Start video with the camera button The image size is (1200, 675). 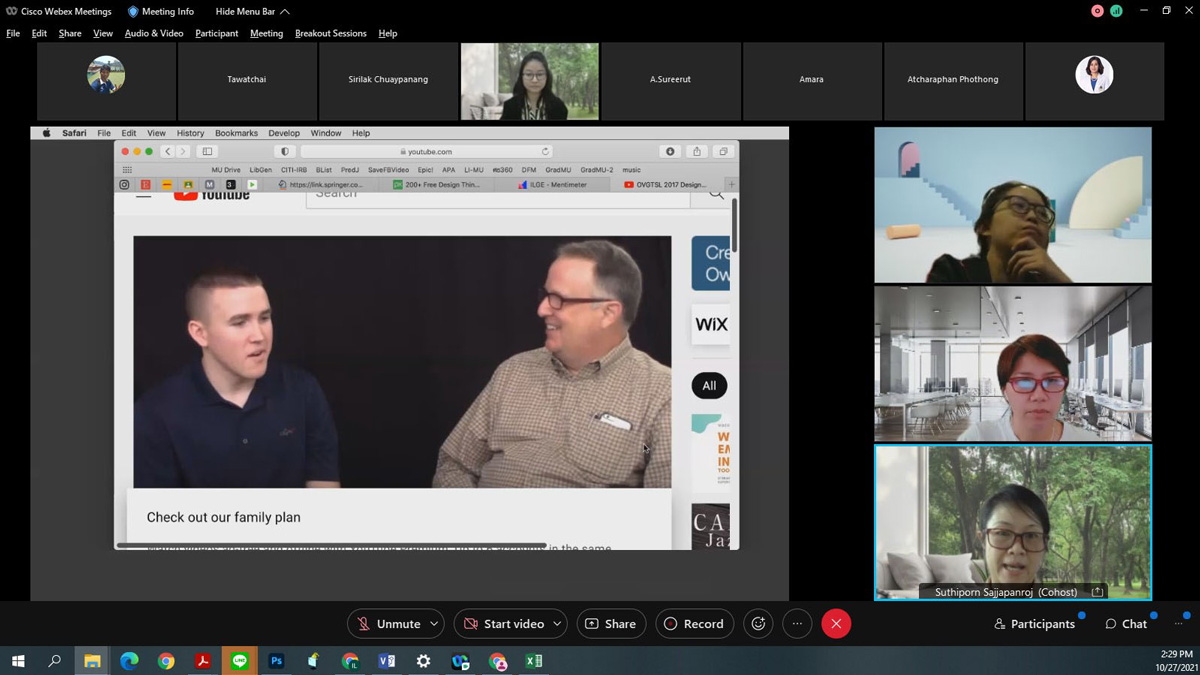[x=503, y=624]
